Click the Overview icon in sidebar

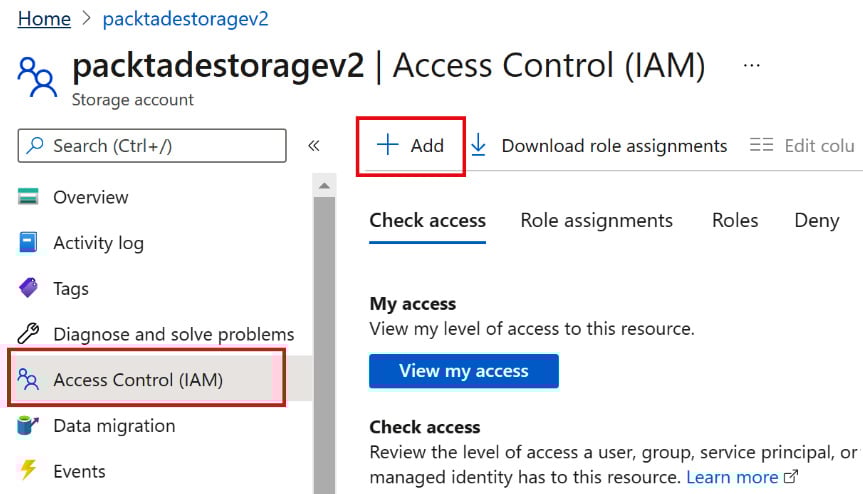[28, 197]
